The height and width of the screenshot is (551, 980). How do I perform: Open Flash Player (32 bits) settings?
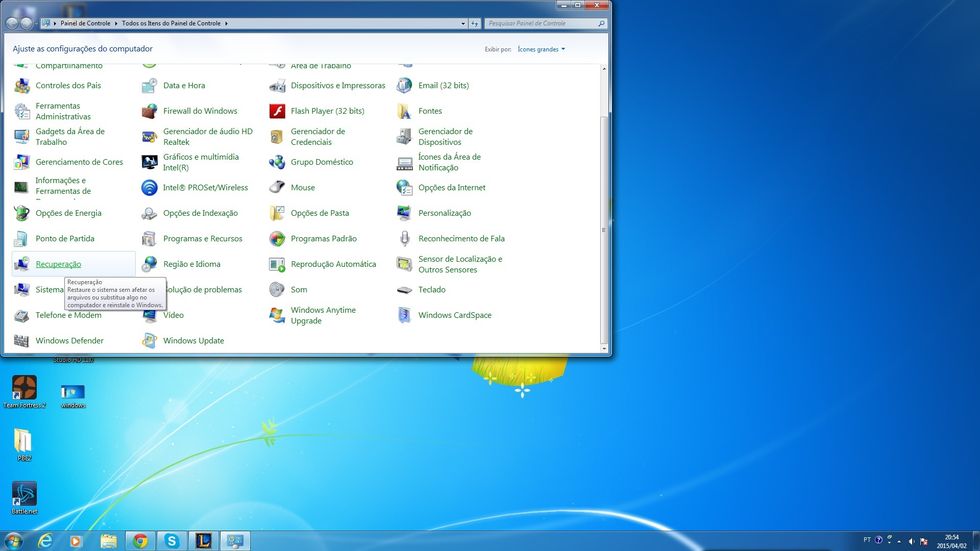coord(277,111)
